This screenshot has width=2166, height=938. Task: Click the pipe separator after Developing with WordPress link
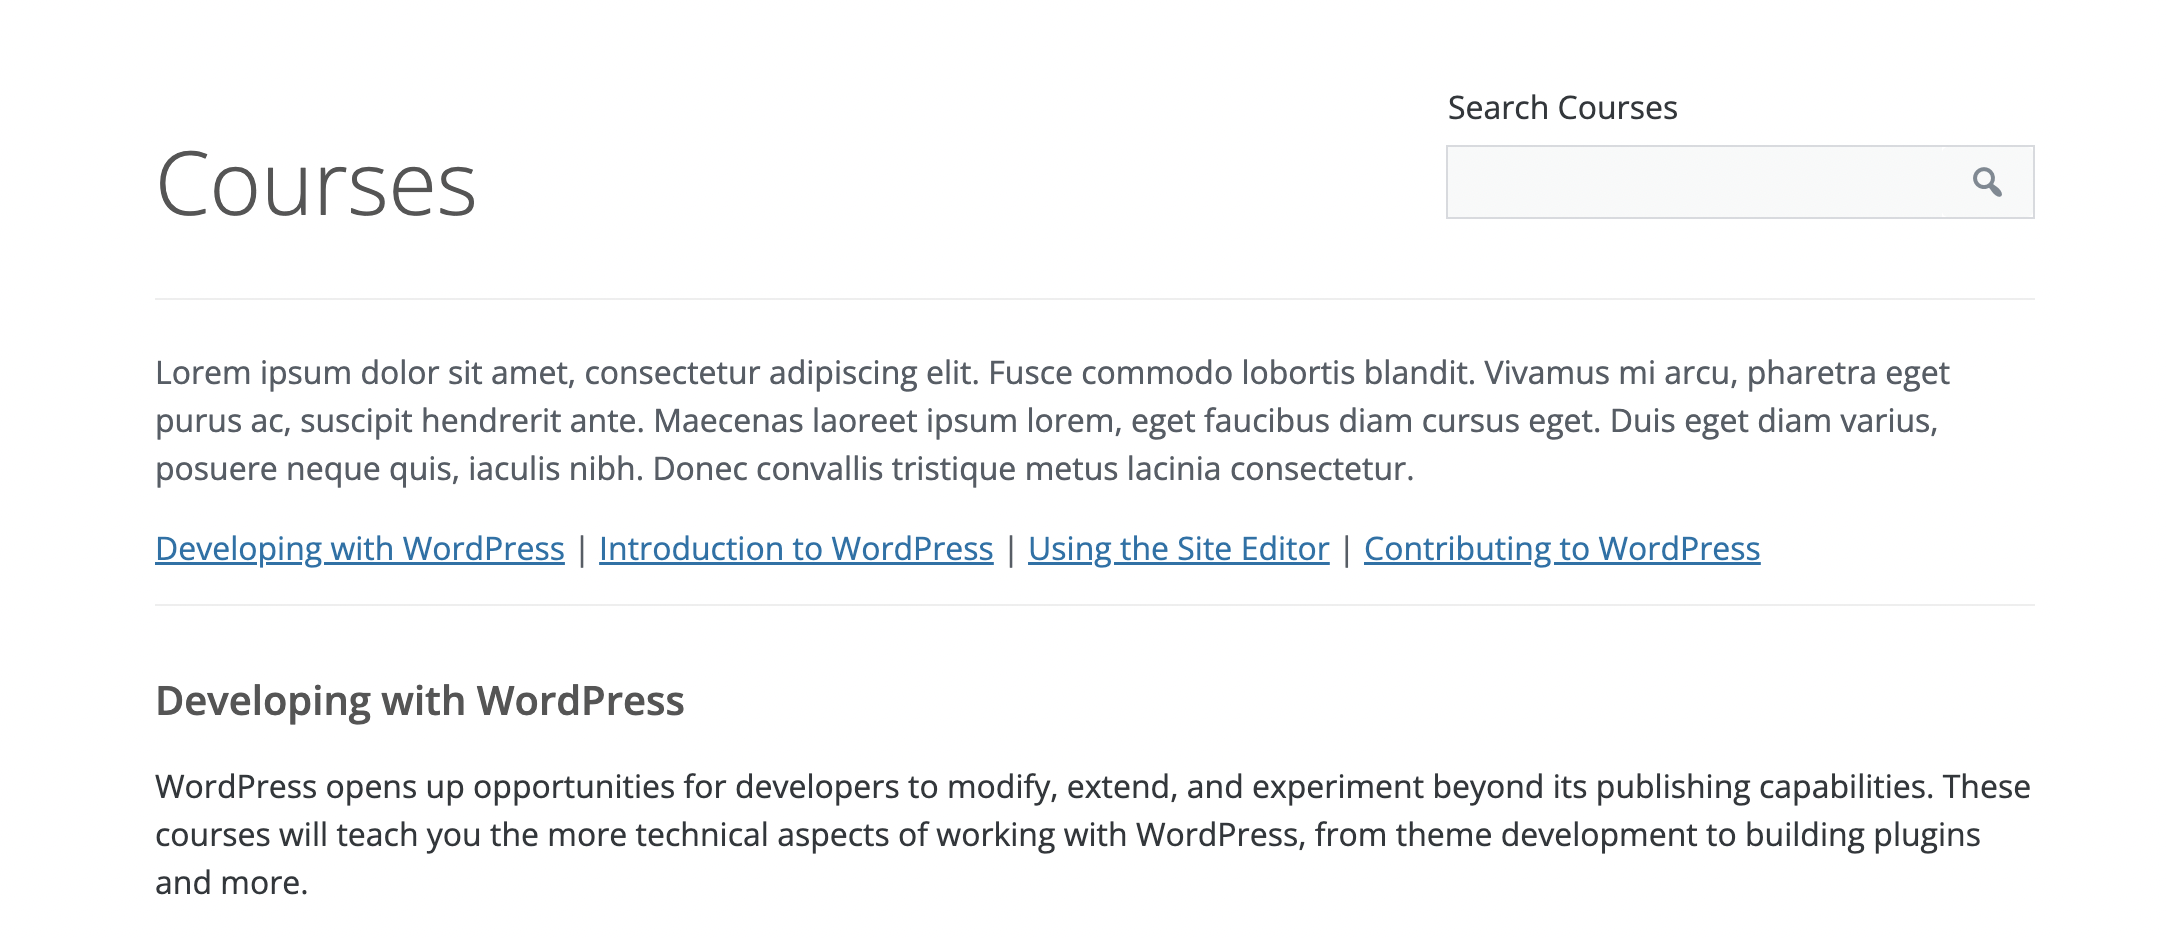(582, 550)
